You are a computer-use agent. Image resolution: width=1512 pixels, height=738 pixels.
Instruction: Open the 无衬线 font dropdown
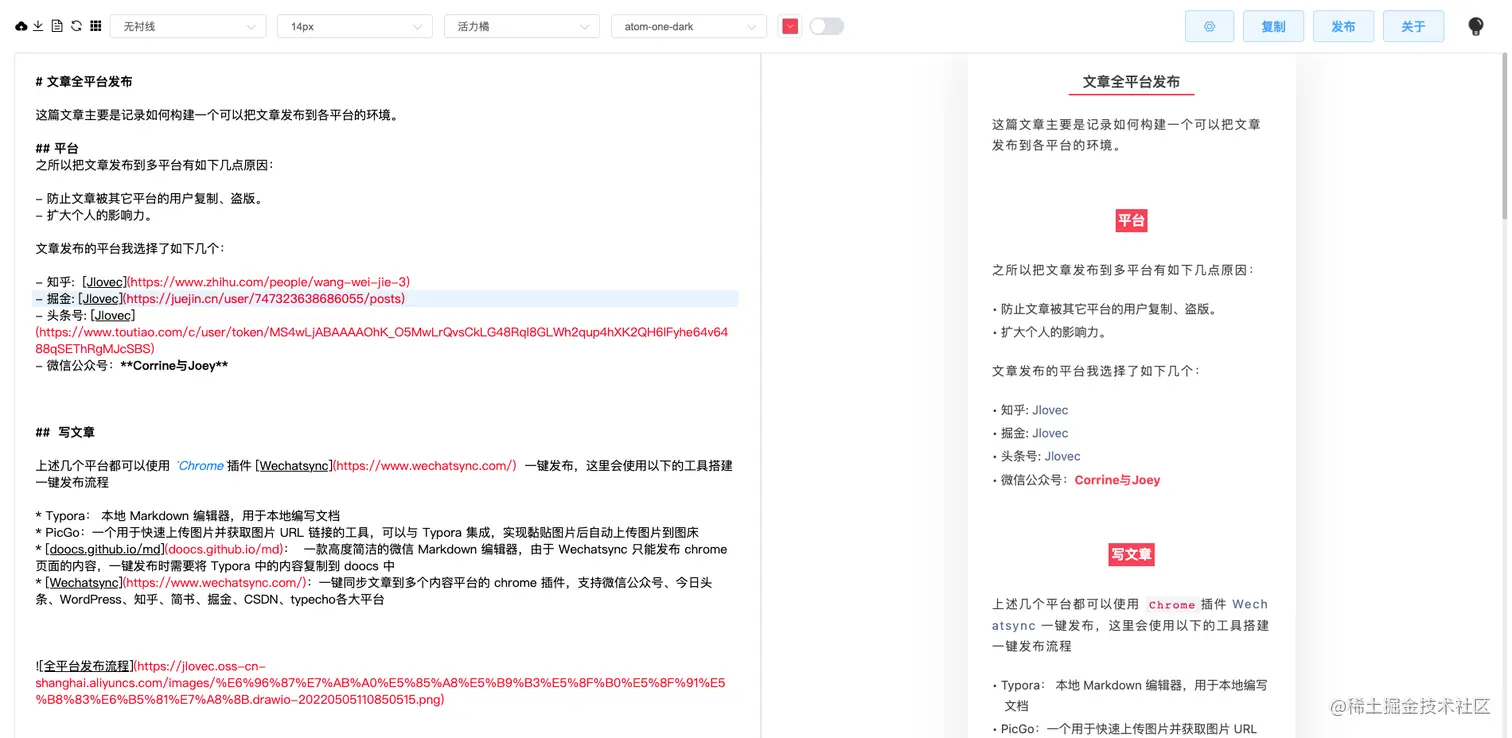coord(188,27)
